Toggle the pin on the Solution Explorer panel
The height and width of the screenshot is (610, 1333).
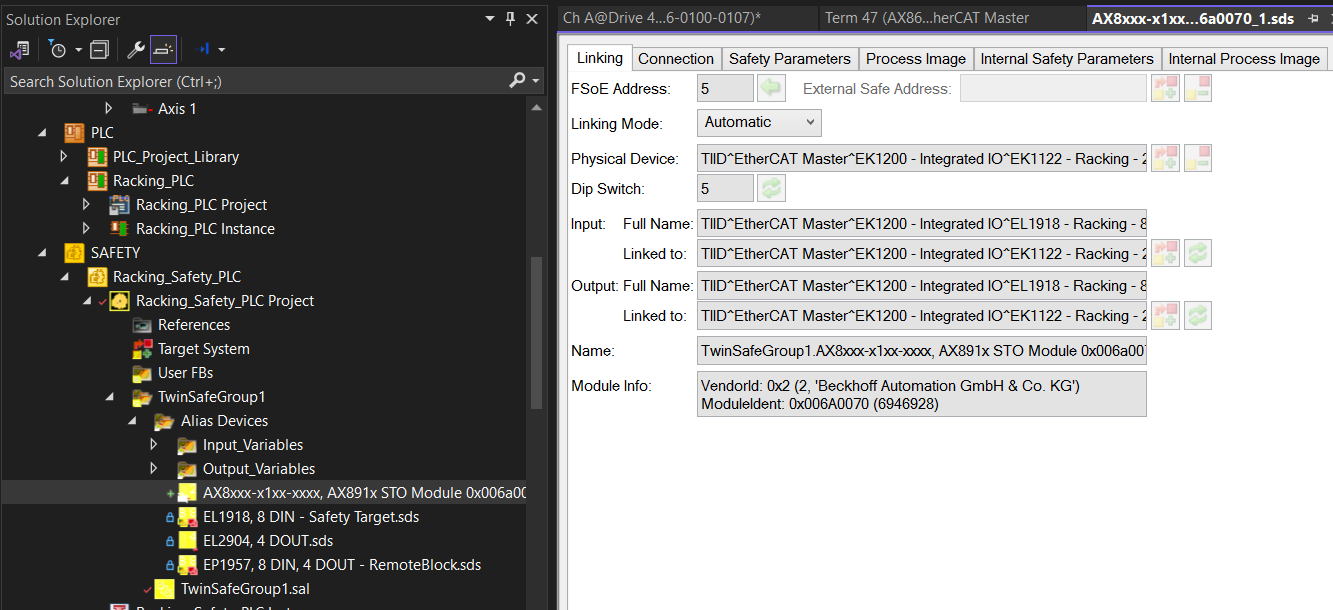pyautogui.click(x=511, y=19)
